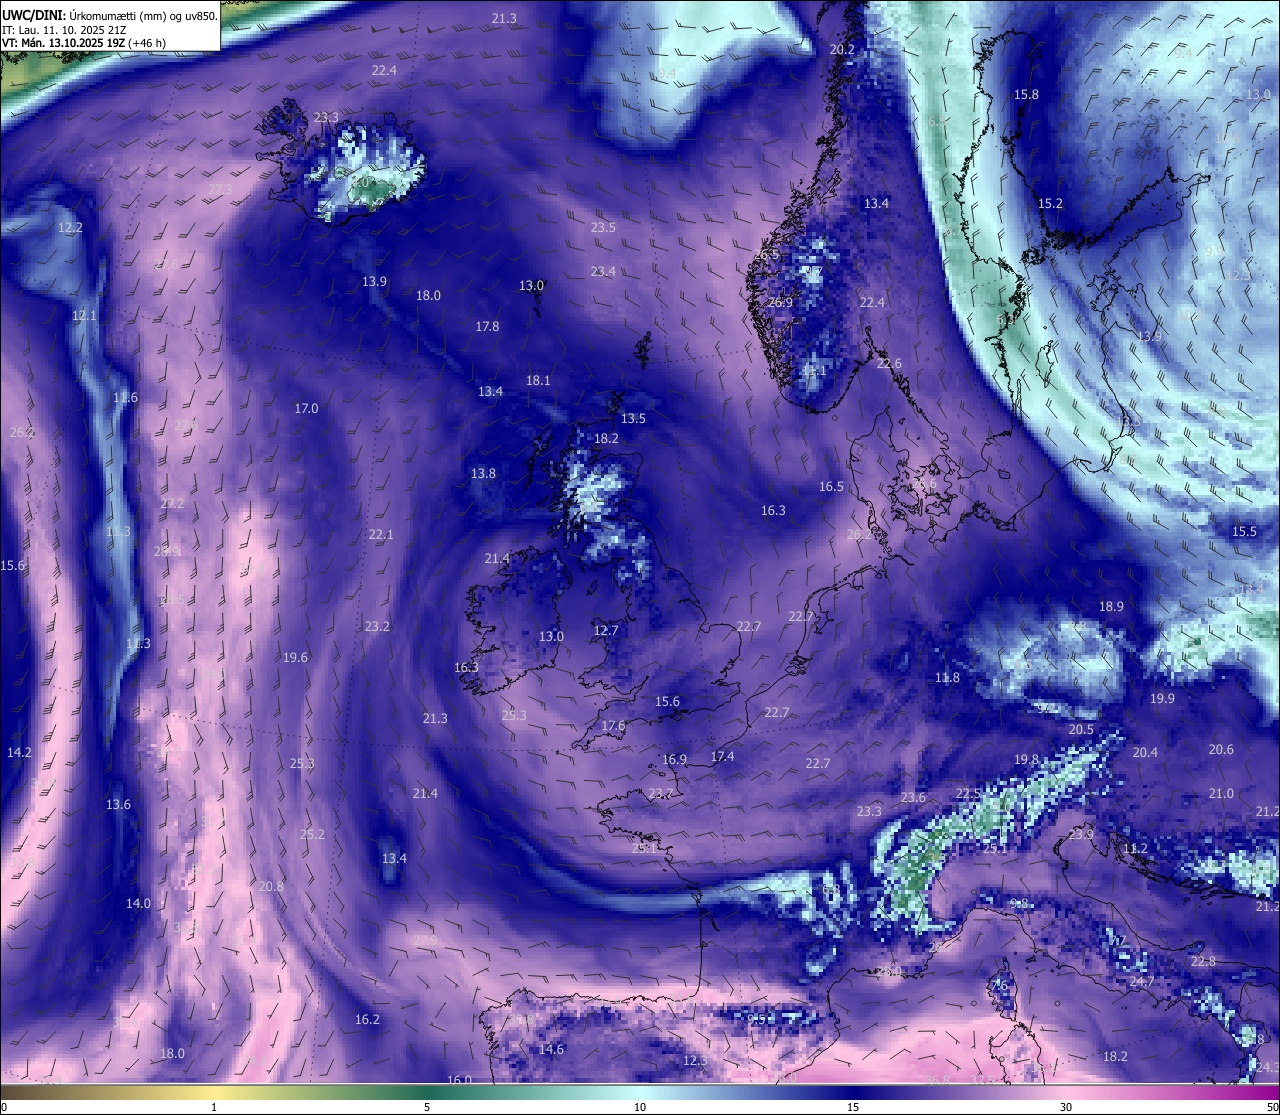Click the 16.5 value in the North Sea

tap(831, 487)
